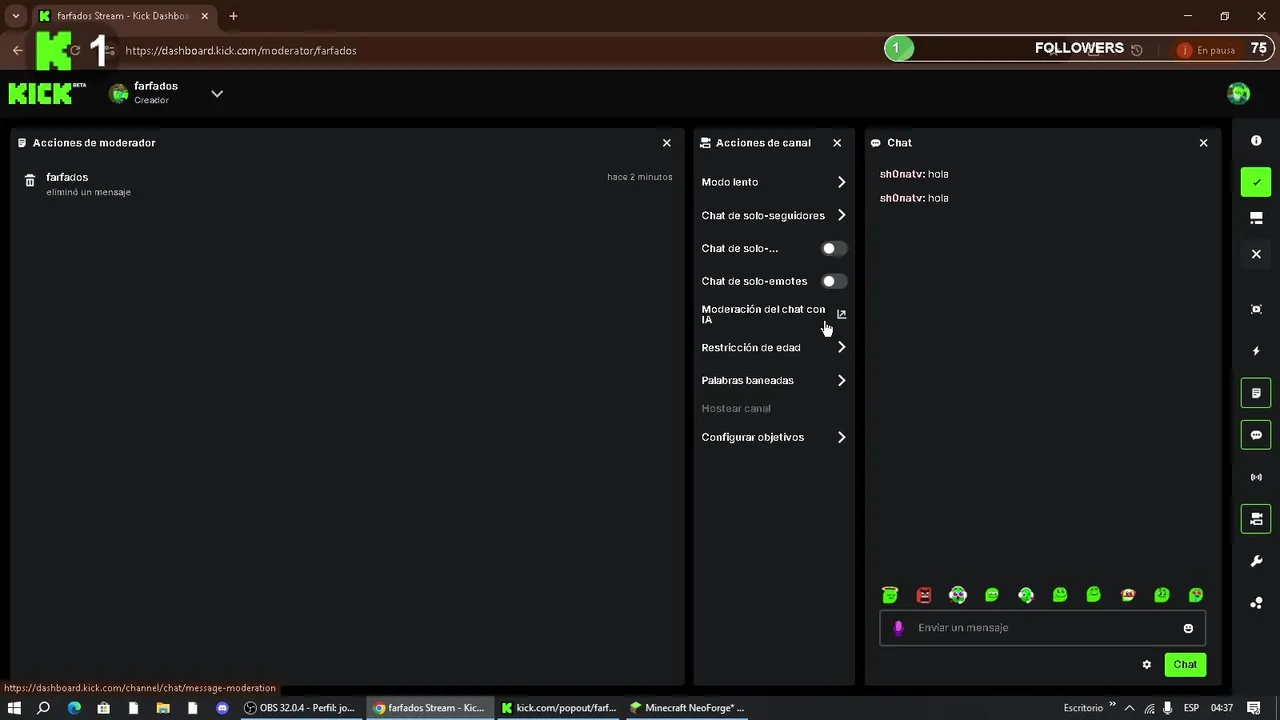Open chat settings gear icon
This screenshot has width=1280, height=720.
click(x=1147, y=664)
